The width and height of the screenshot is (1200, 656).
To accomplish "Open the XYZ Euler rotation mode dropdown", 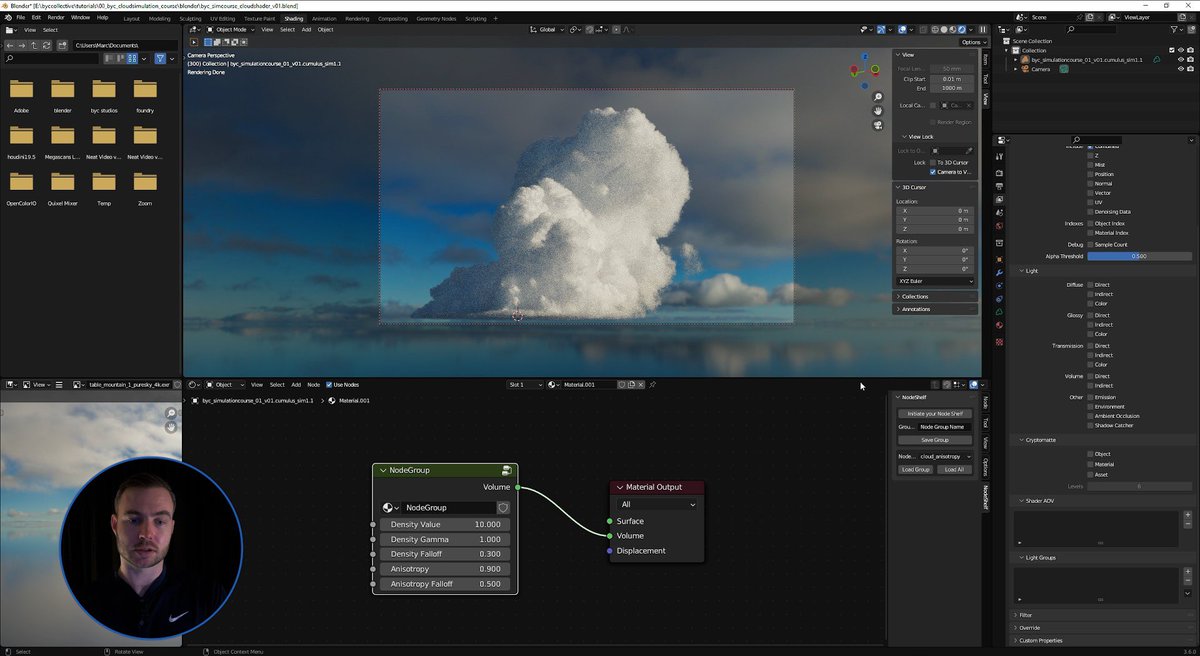I will (934, 280).
